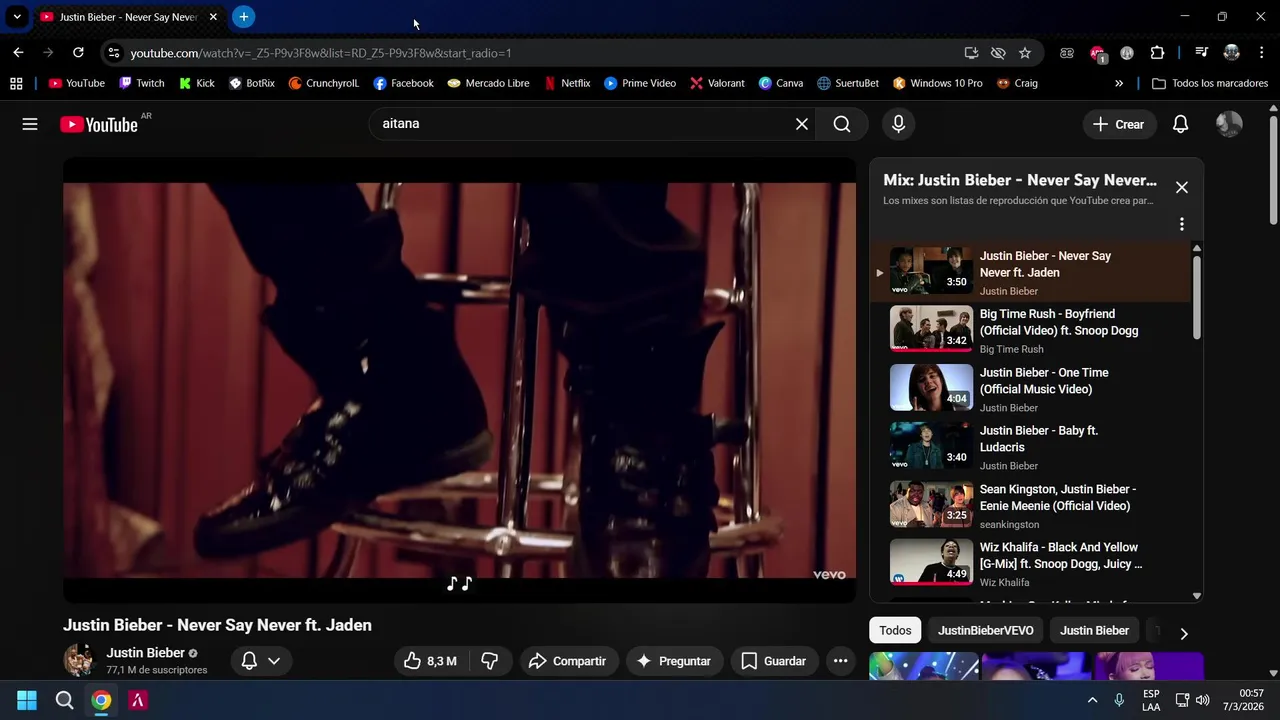Image resolution: width=1280 pixels, height=720 pixels.
Task: Go to the YouTube home logo
Action: click(x=99, y=124)
